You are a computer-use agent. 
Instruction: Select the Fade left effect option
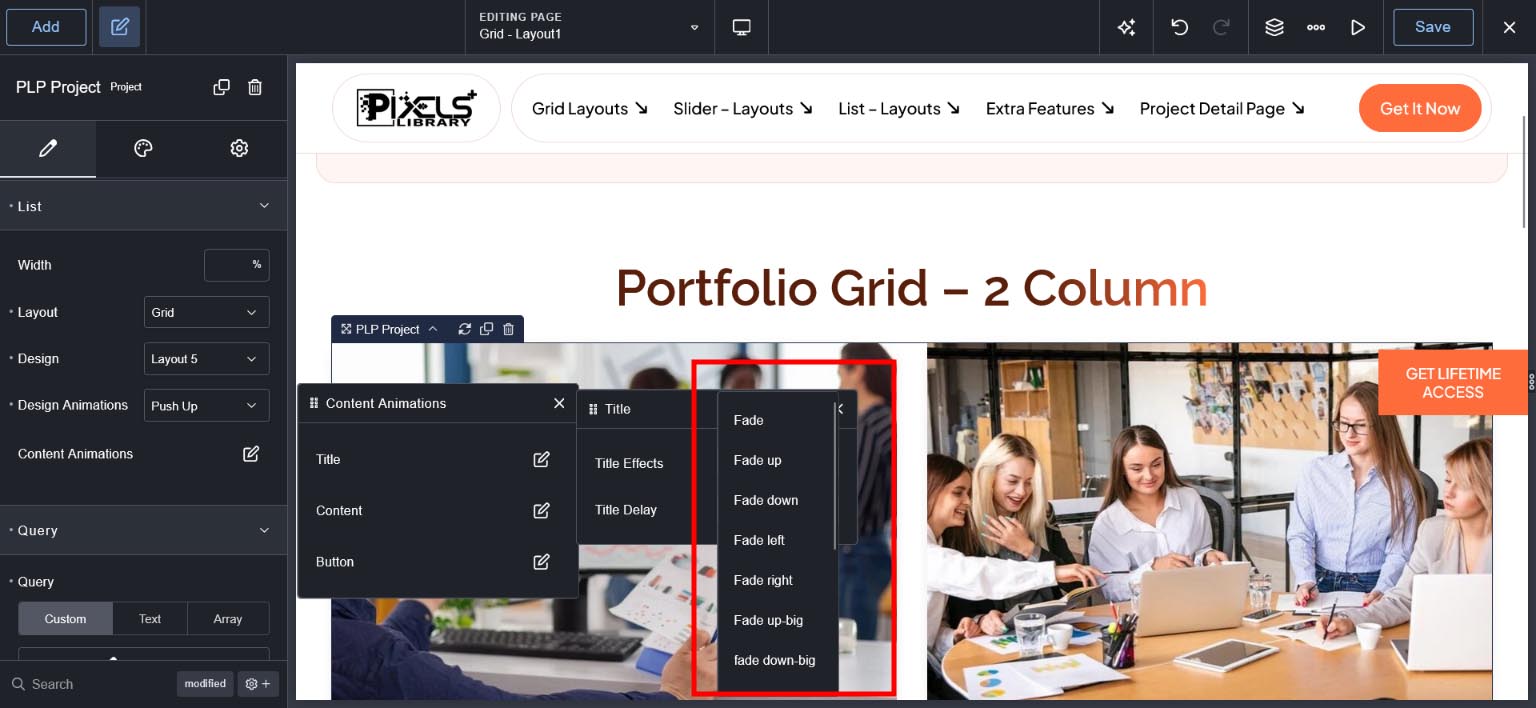click(x=776, y=540)
